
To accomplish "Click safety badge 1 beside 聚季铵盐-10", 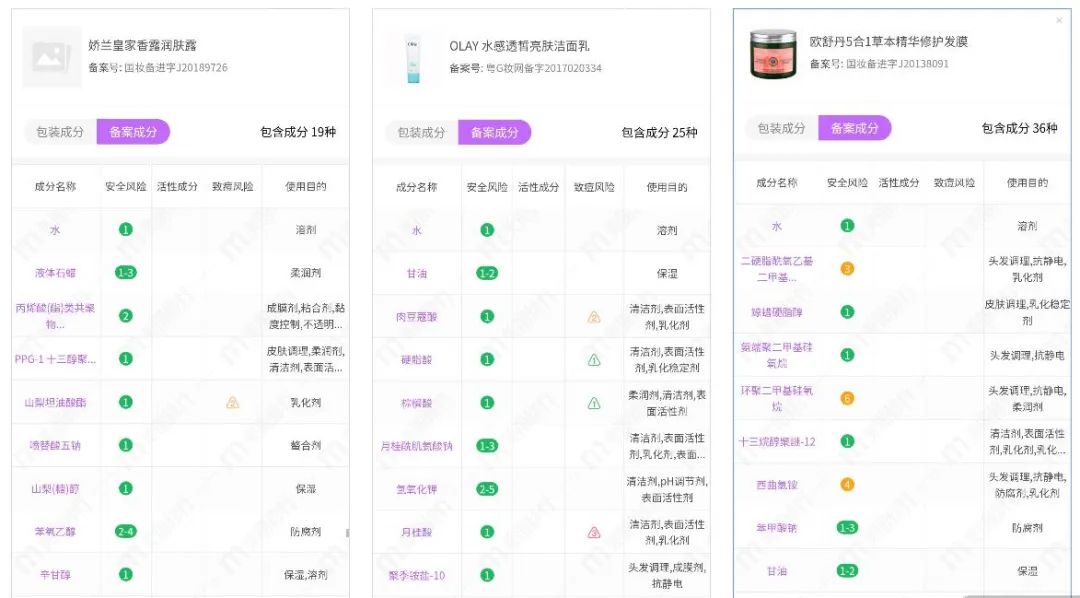I will point(487,575).
